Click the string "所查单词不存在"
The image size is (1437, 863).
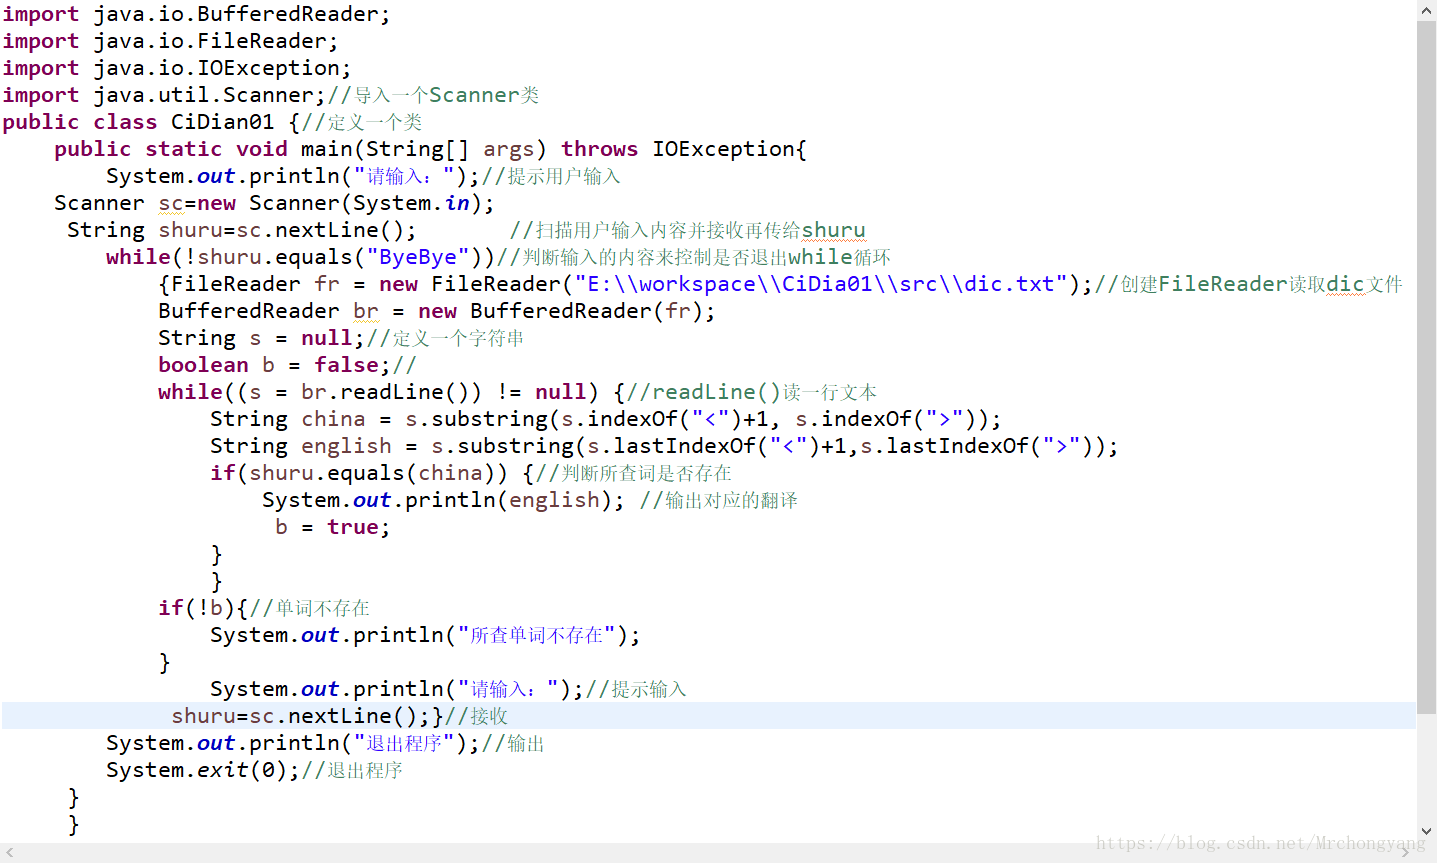(537, 635)
